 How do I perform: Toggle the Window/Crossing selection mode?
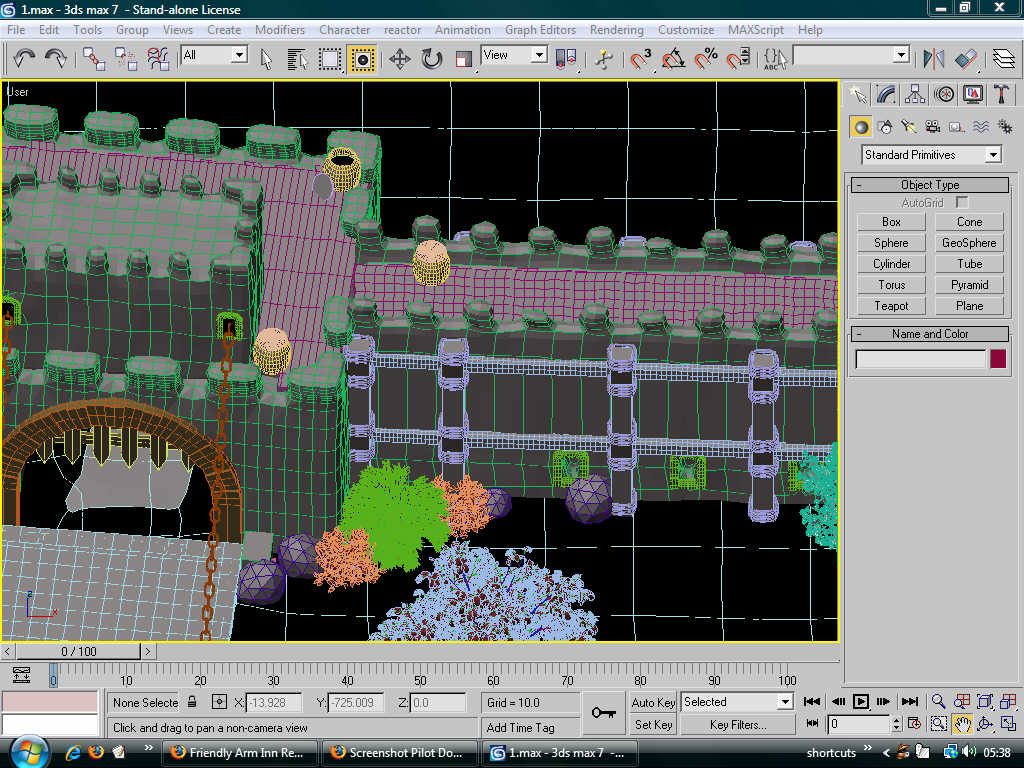362,59
